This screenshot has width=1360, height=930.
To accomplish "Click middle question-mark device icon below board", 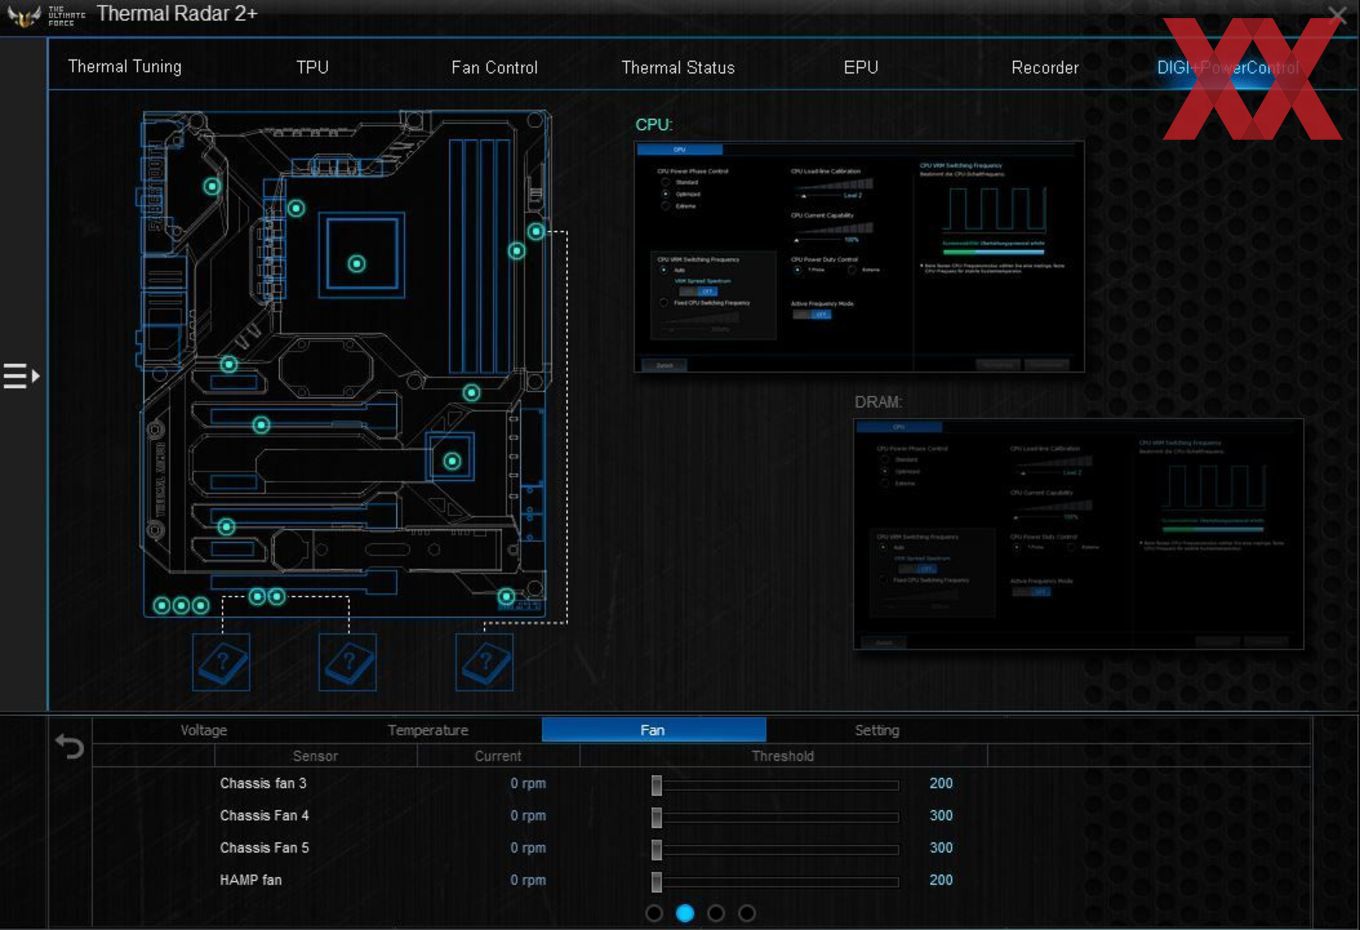I will pos(348,662).
